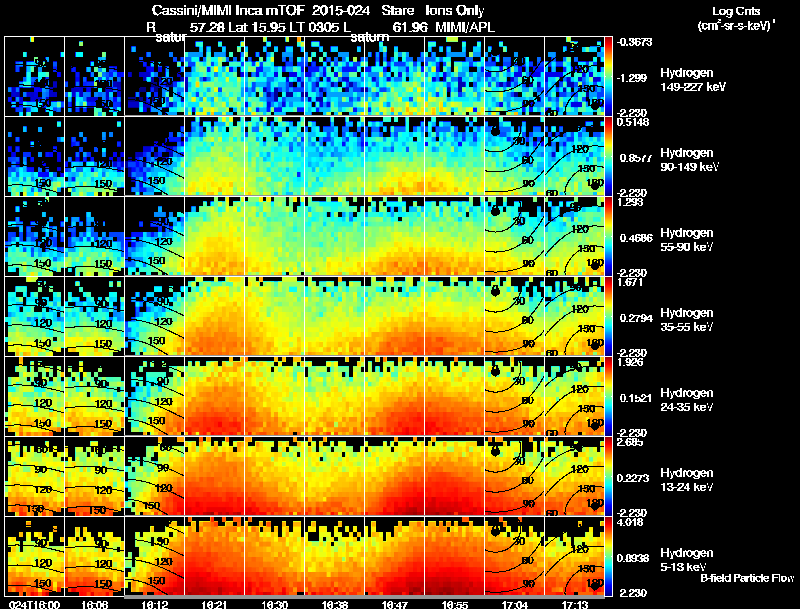Click the 16:12 time label
Viewport: 800px width, 609px height.
coord(155,604)
